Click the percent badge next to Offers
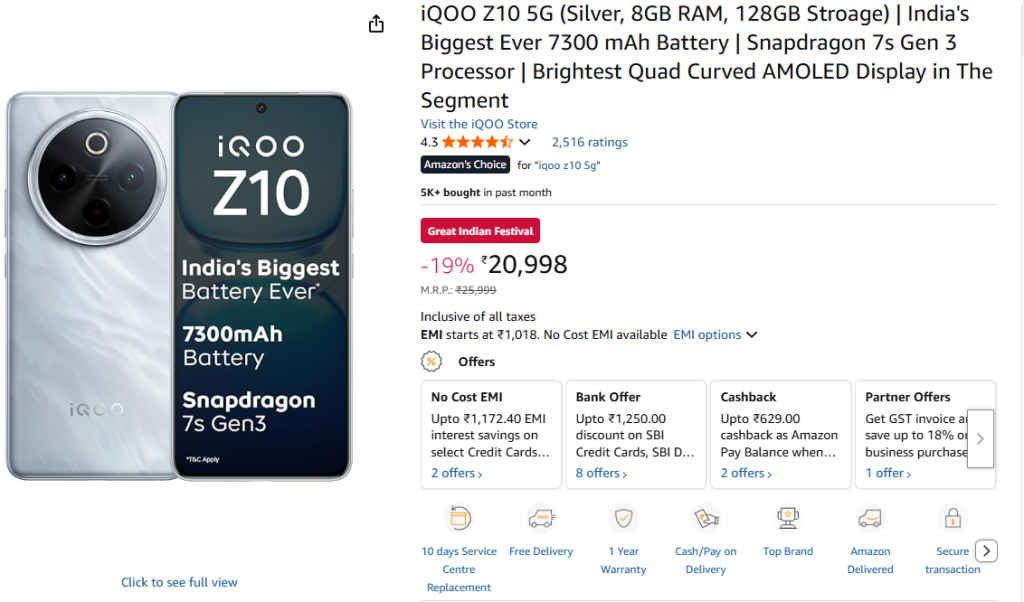This screenshot has height=602, width=1024. (430, 361)
